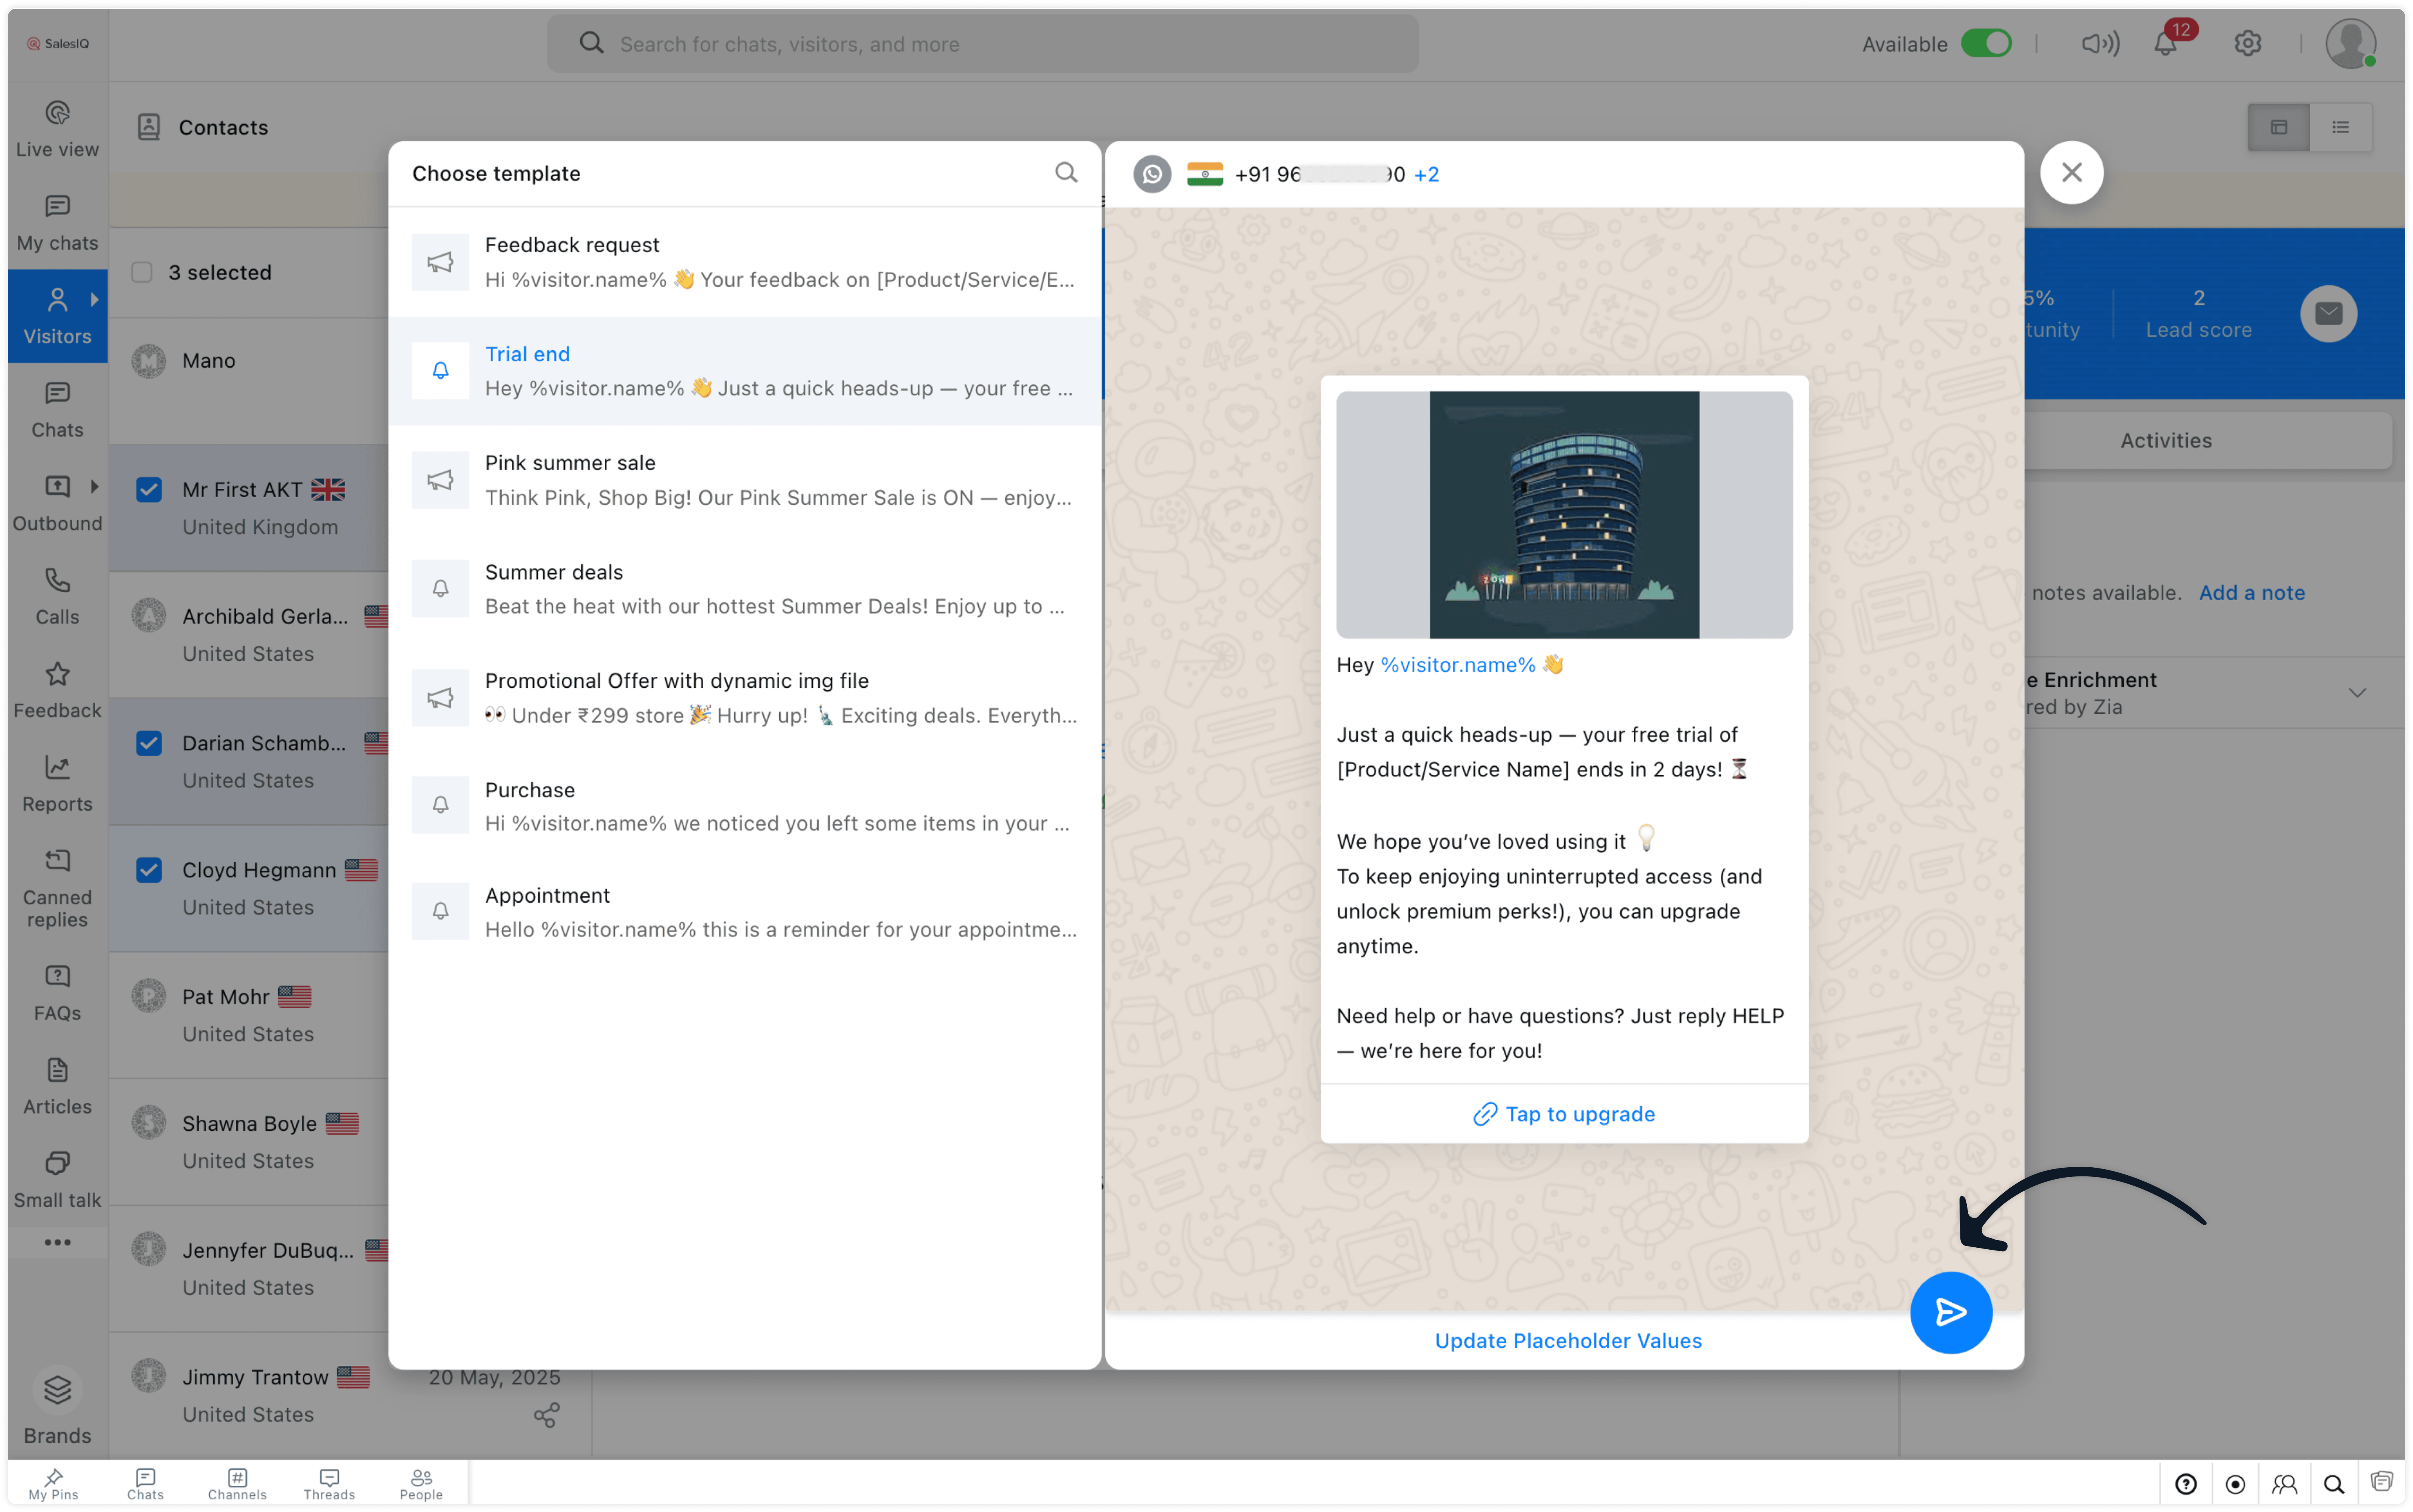Open Live view in sidebar
This screenshot has width=2413, height=1512.
(x=57, y=128)
